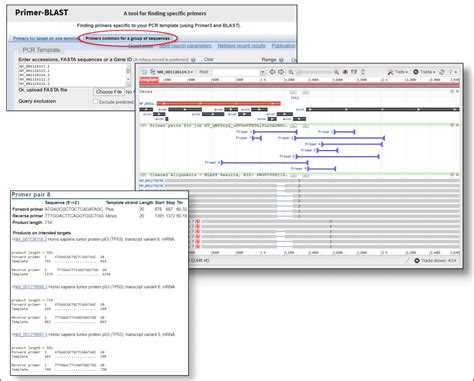The height and width of the screenshot is (381, 474).
Task: Zoom out magnifier in sequence viewer
Action: (x=291, y=72)
